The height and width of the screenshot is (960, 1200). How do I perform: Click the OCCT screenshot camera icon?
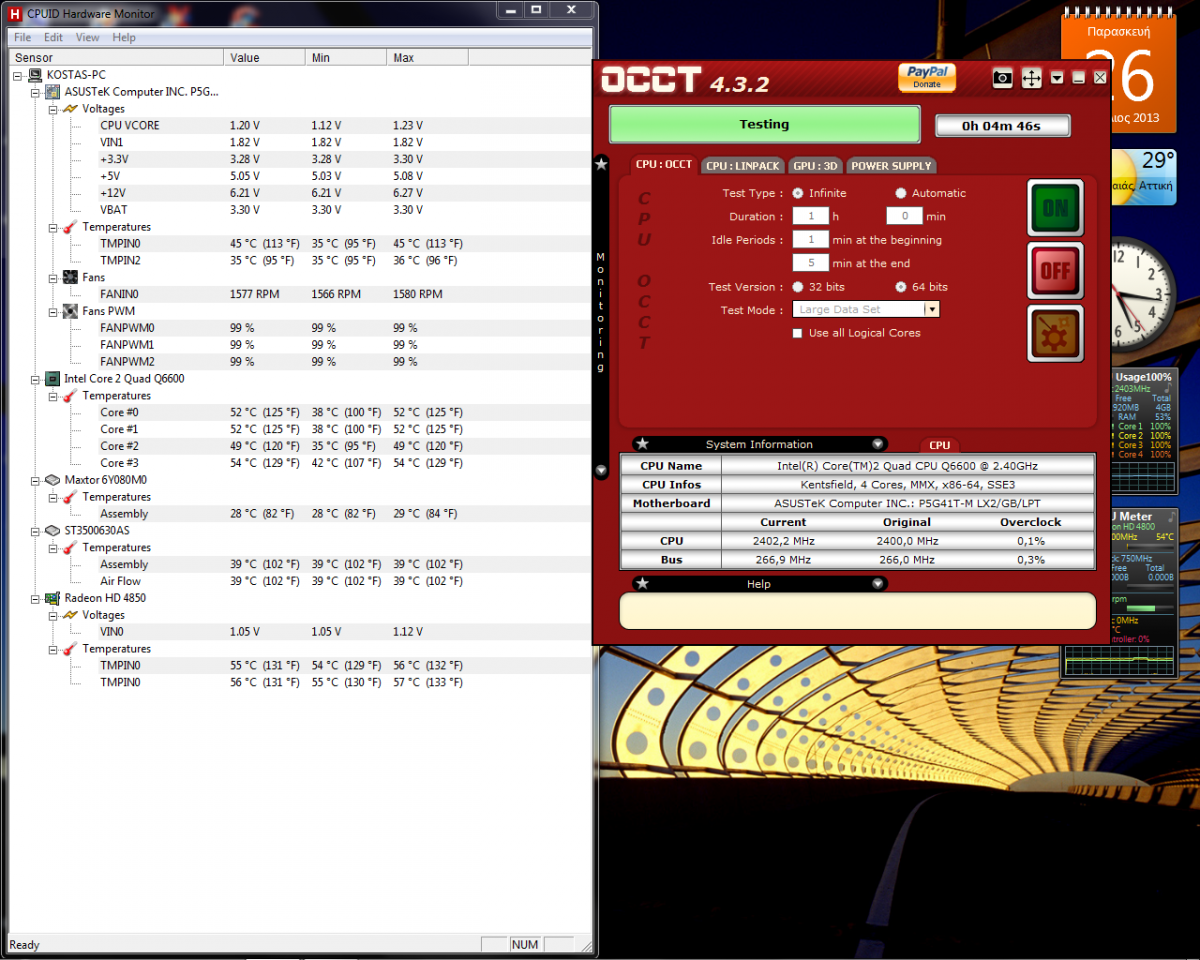pyautogui.click(x=1003, y=78)
